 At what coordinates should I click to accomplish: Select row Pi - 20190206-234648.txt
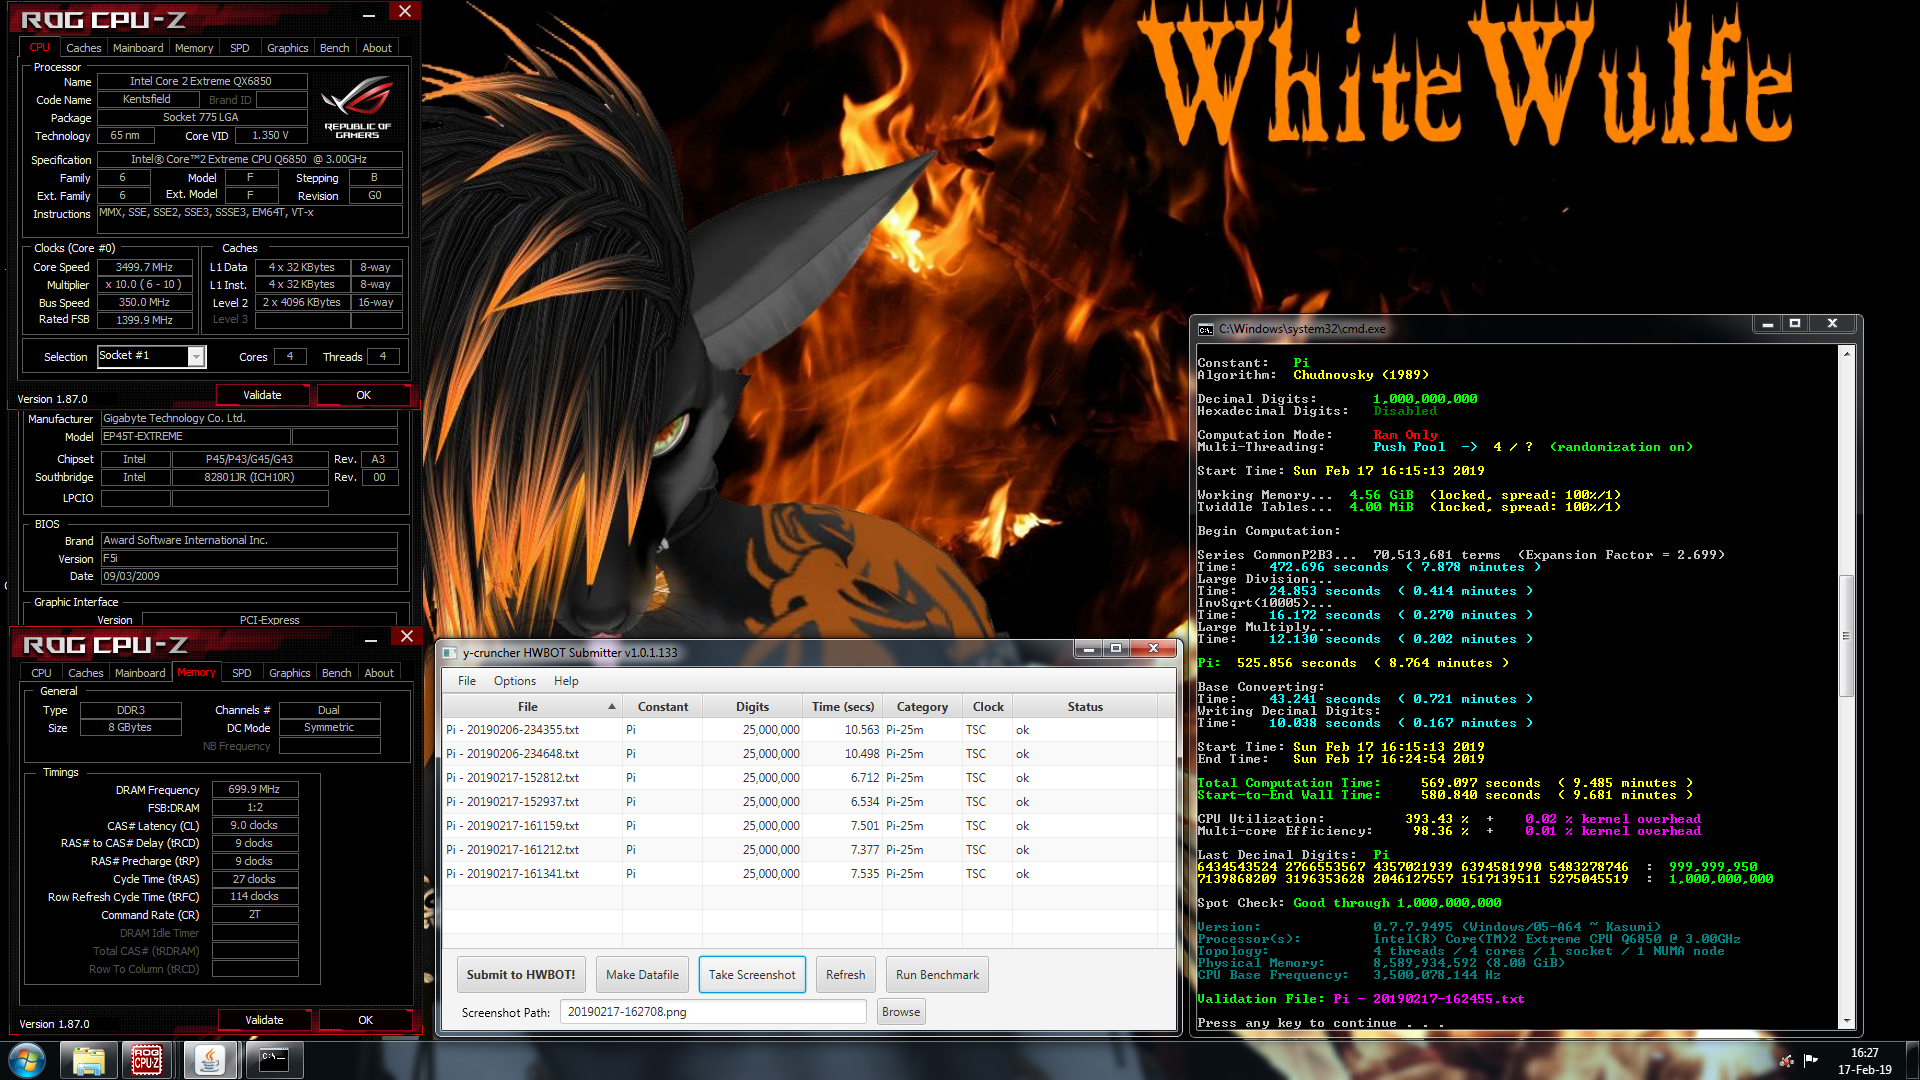(808, 754)
